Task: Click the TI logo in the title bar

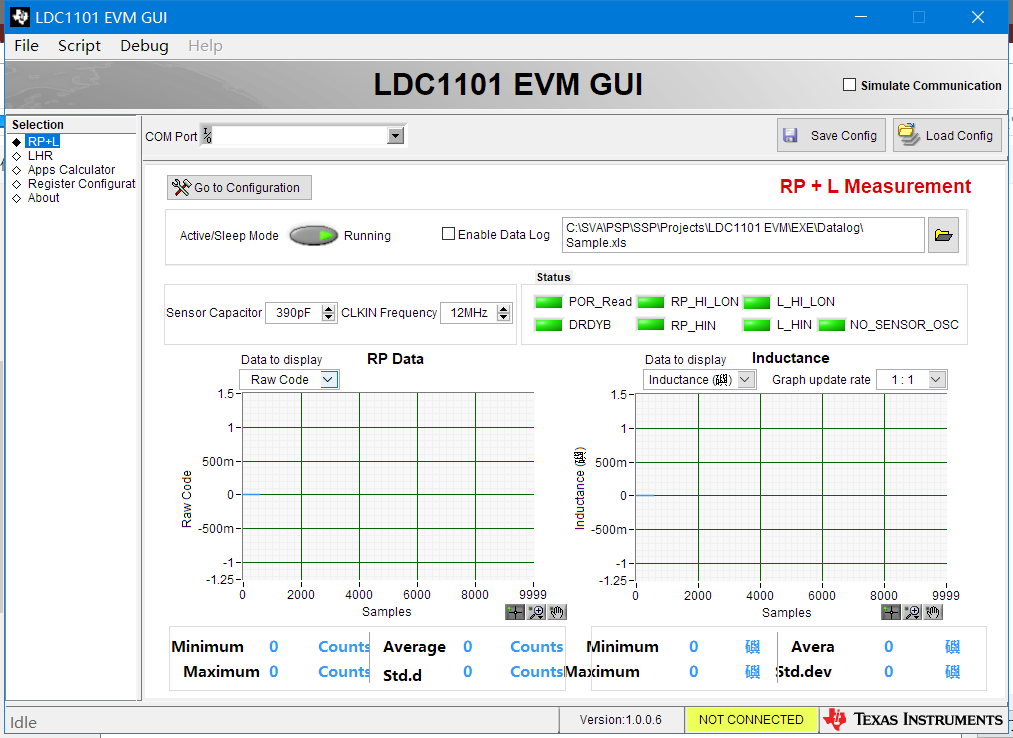Action: [19, 17]
